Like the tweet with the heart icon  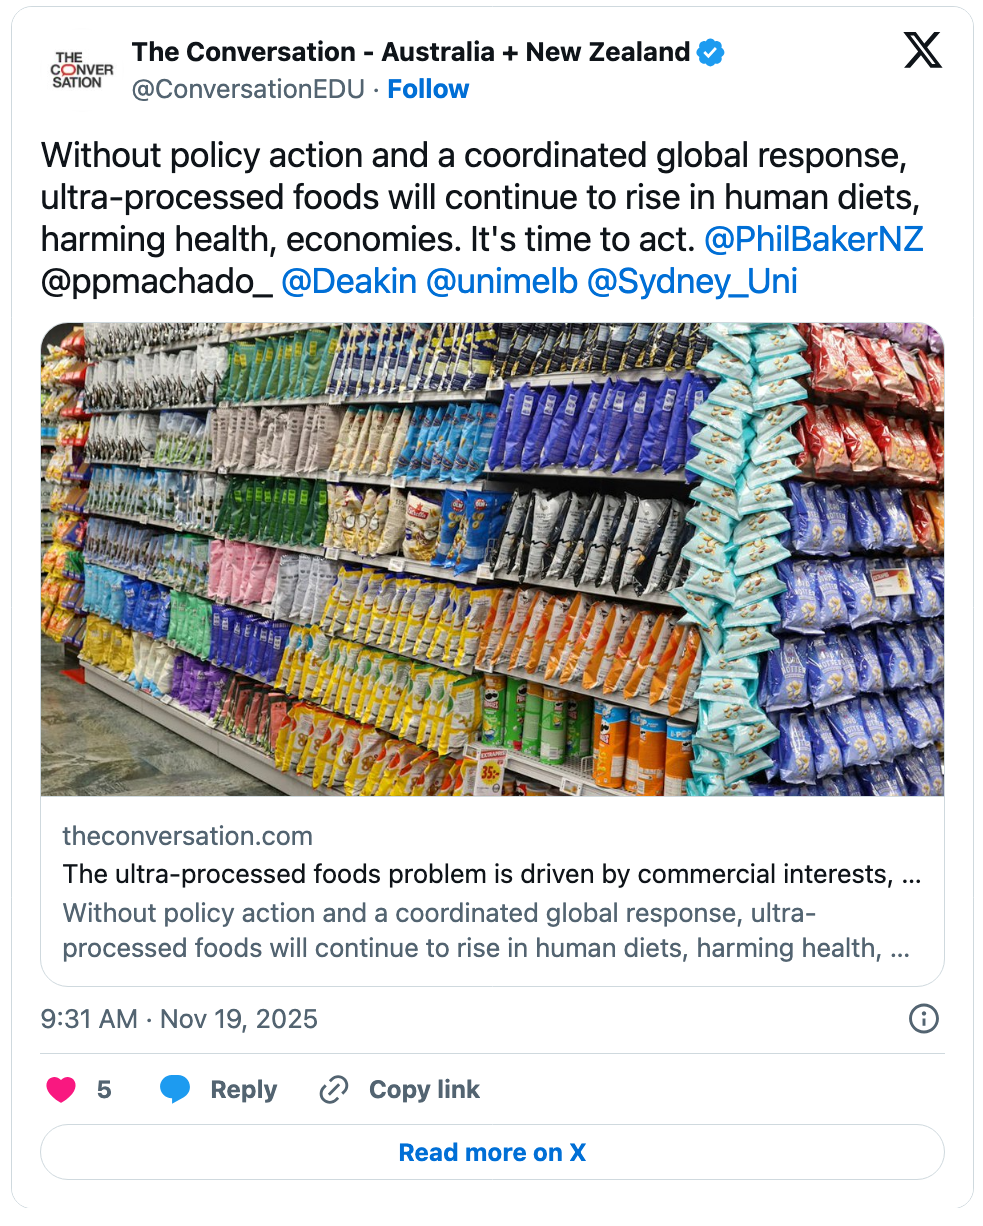(62, 1089)
